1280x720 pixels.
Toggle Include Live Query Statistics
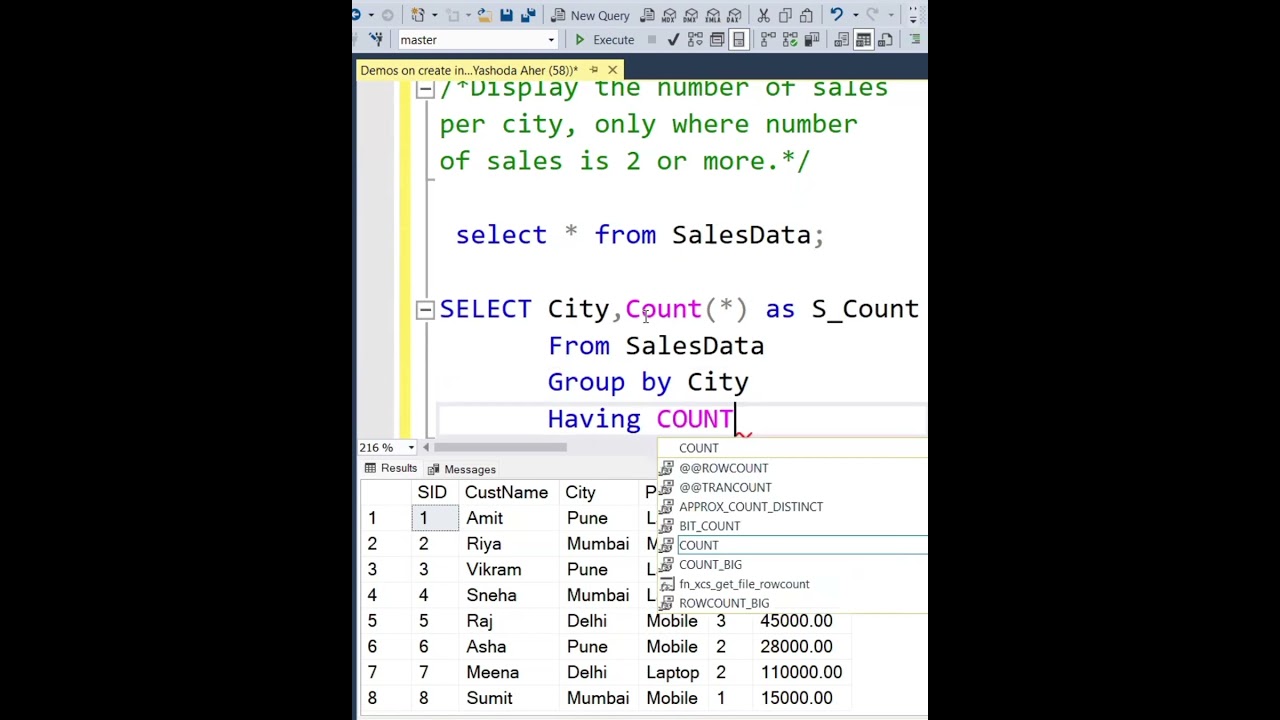click(x=789, y=40)
